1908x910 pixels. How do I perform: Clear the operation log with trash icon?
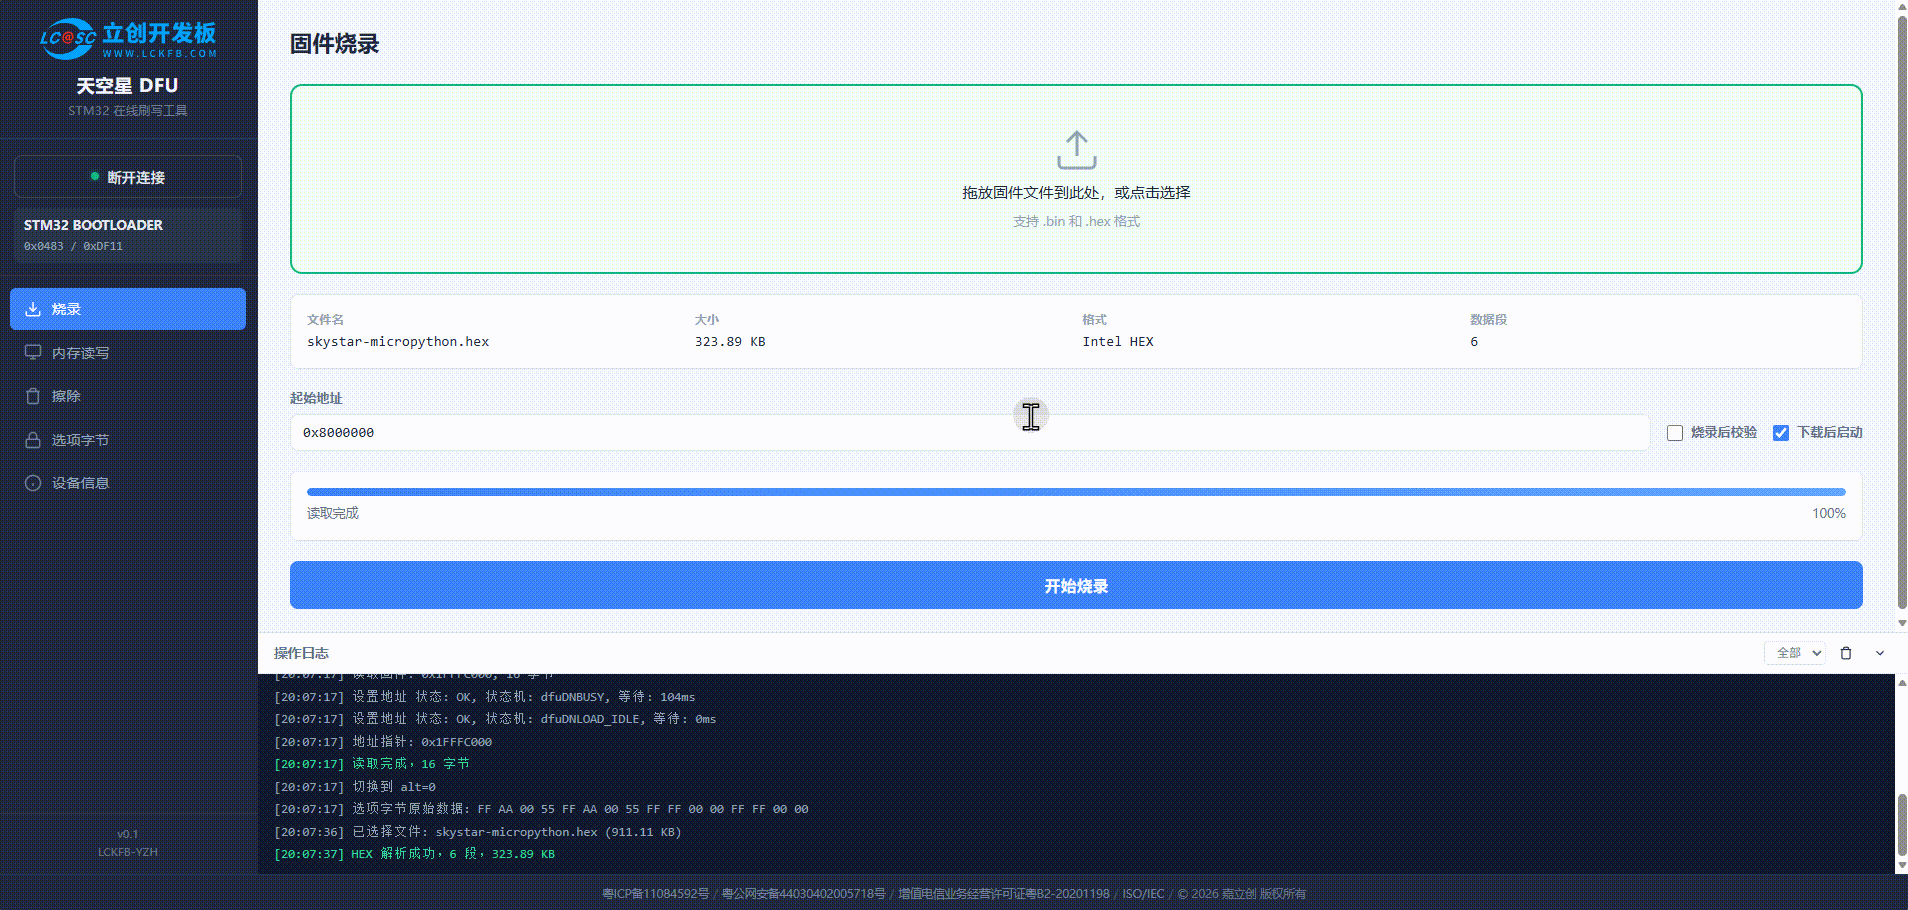[x=1846, y=653]
